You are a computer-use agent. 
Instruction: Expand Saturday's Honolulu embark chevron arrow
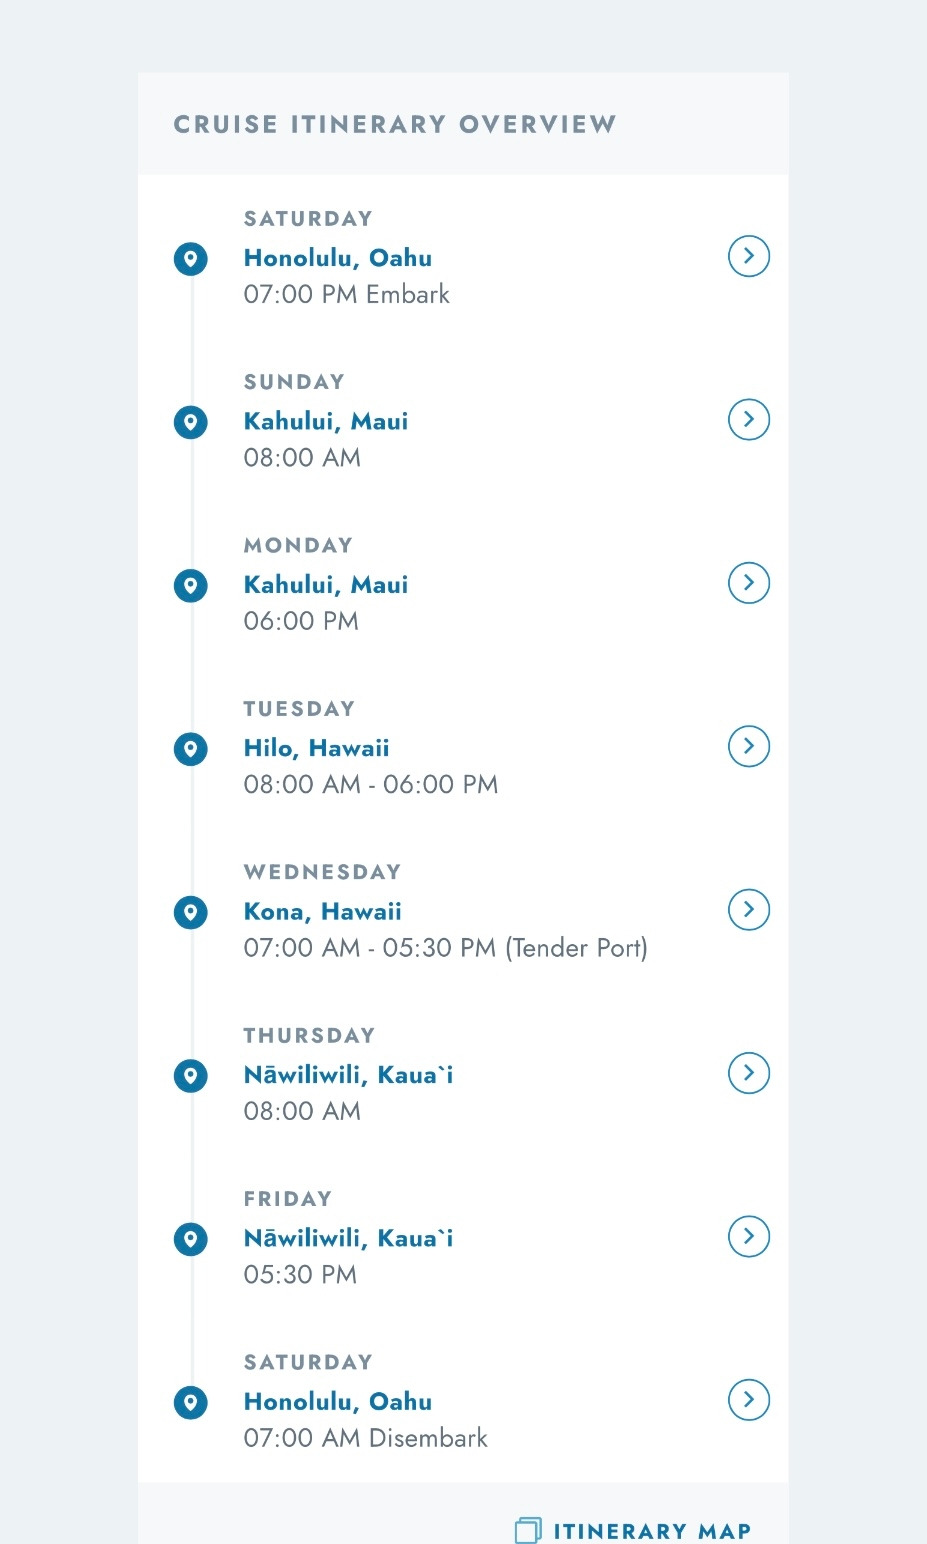click(x=748, y=256)
